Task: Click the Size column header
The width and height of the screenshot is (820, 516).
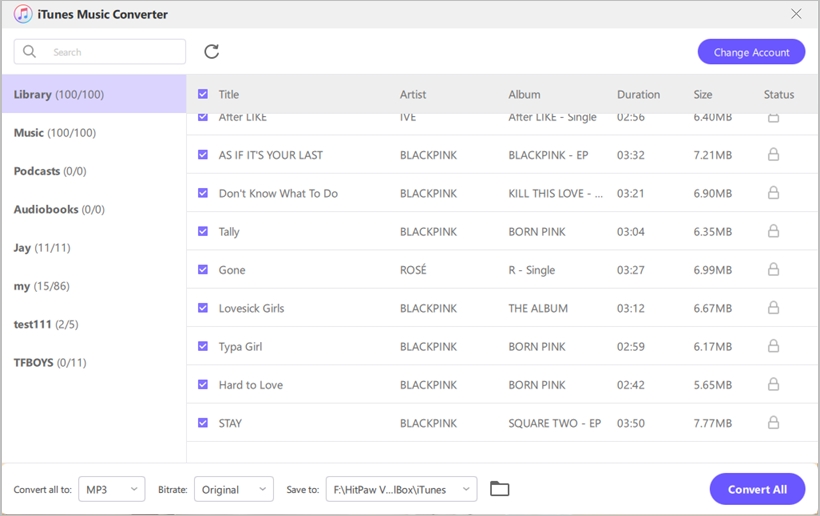Action: (x=703, y=94)
